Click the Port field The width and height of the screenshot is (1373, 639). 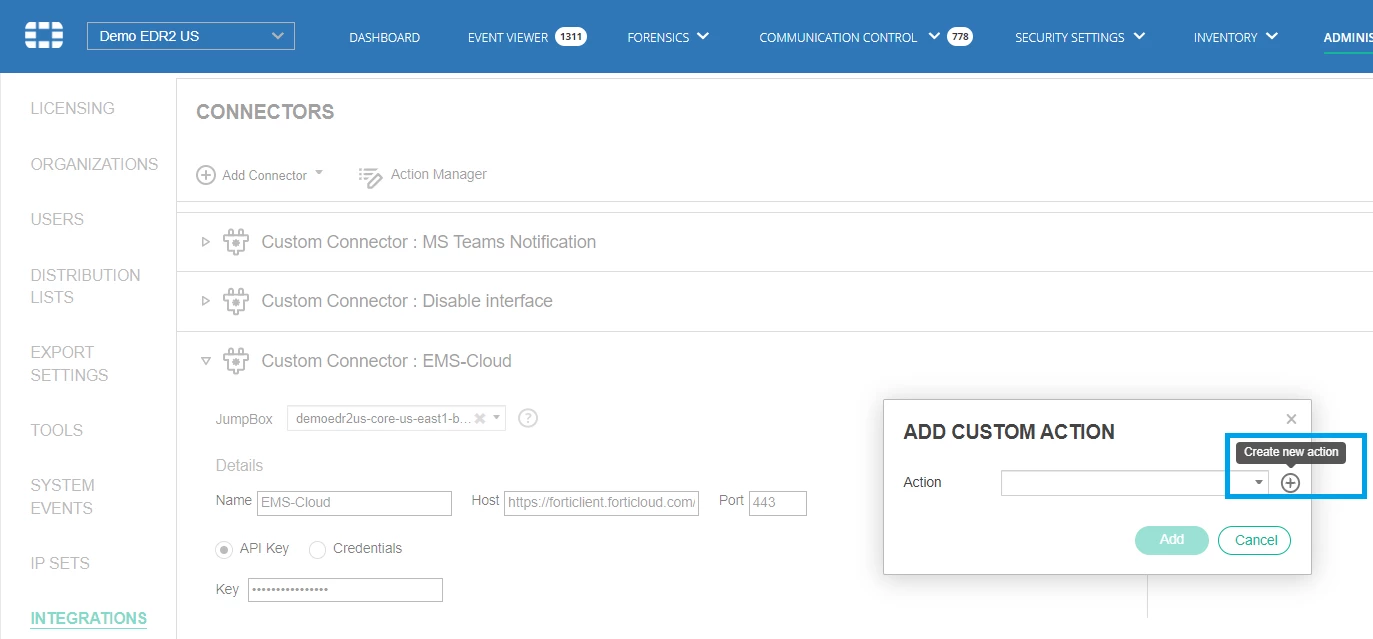click(x=777, y=503)
